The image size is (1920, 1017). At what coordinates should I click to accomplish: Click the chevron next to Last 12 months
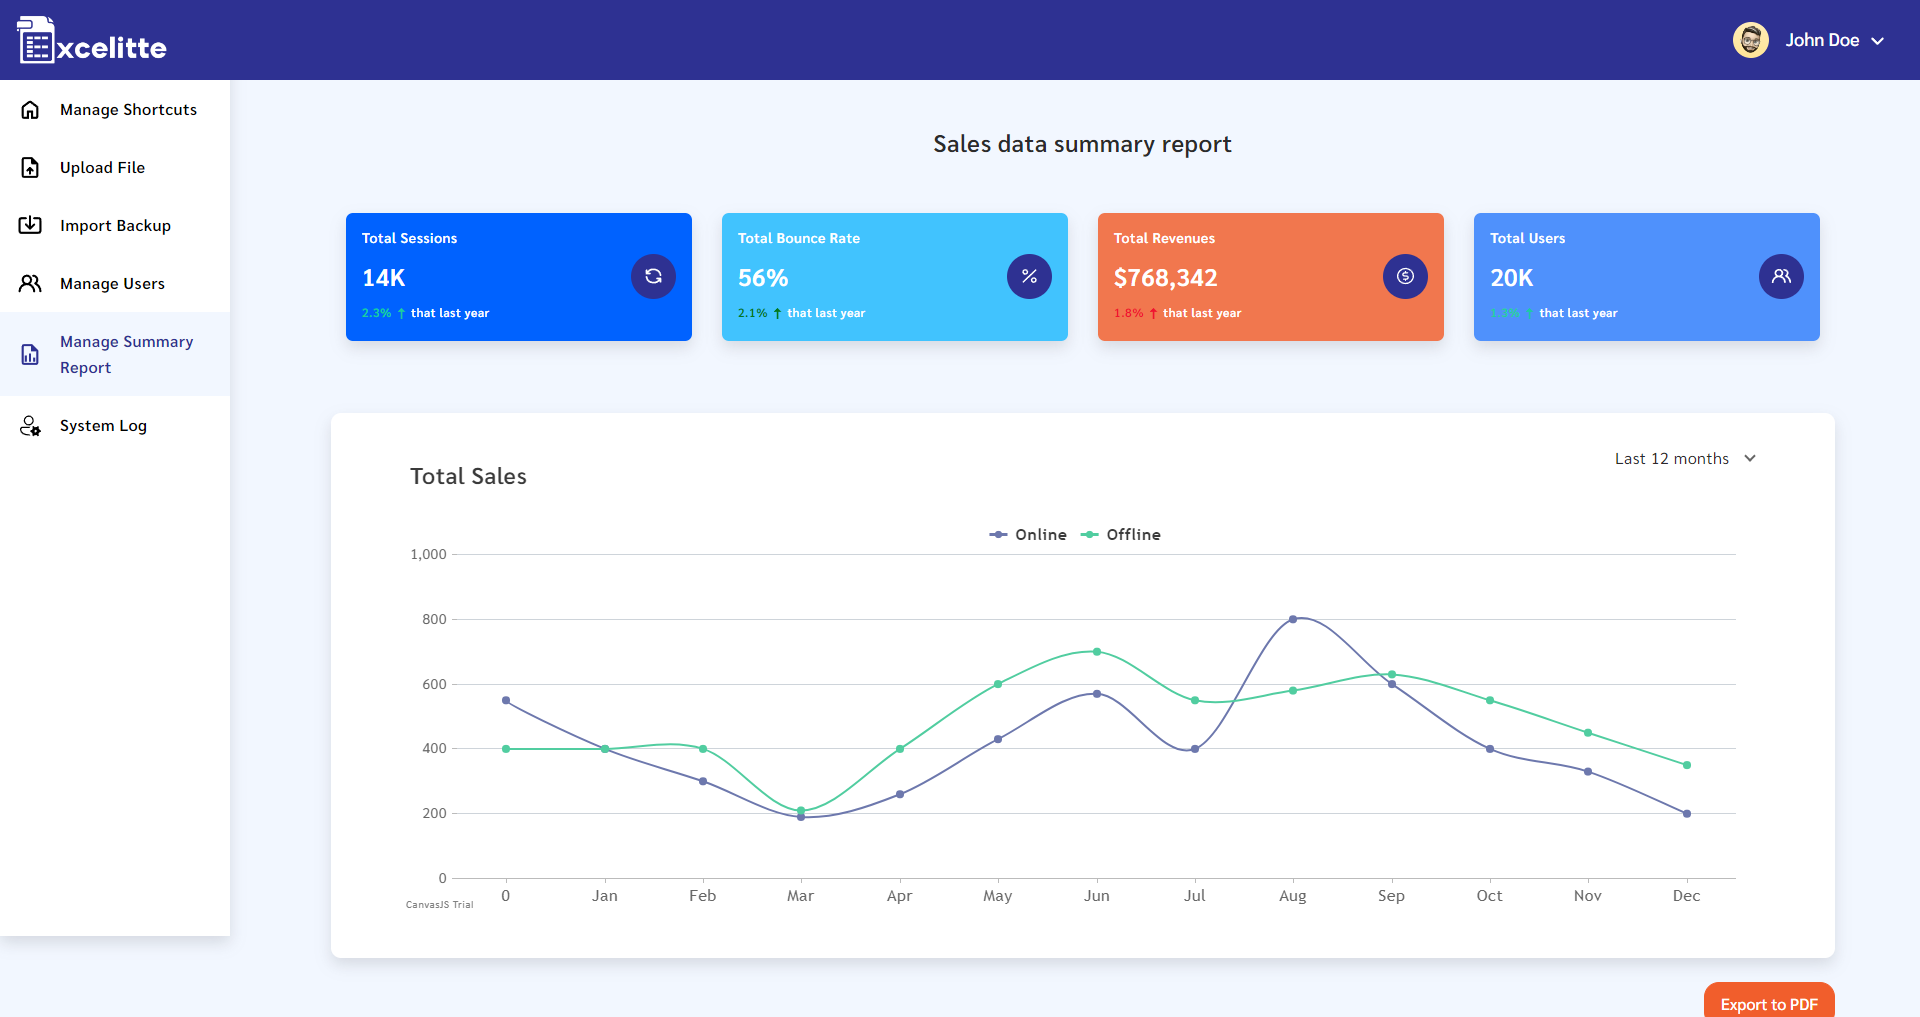point(1749,458)
